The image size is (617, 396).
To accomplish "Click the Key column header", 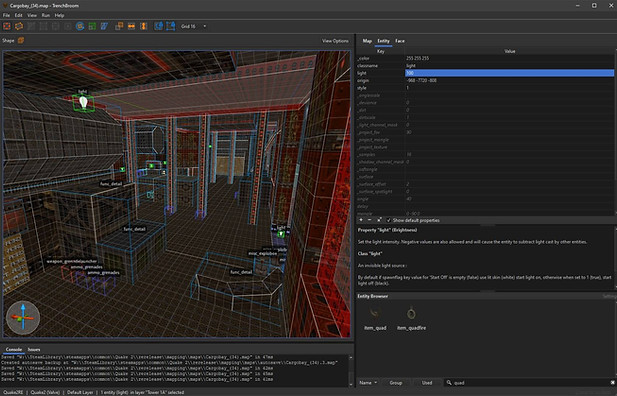I will (x=381, y=51).
